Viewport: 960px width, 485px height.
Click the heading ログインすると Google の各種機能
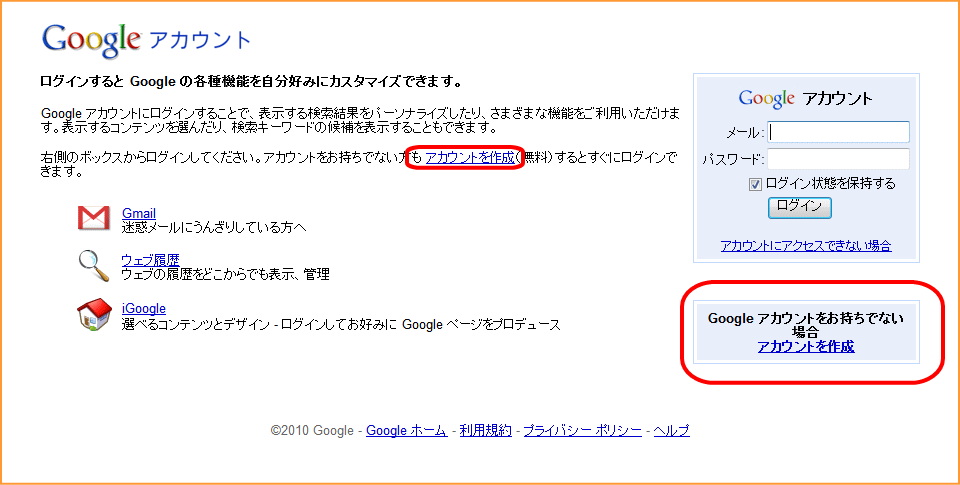pyautogui.click(x=250, y=81)
